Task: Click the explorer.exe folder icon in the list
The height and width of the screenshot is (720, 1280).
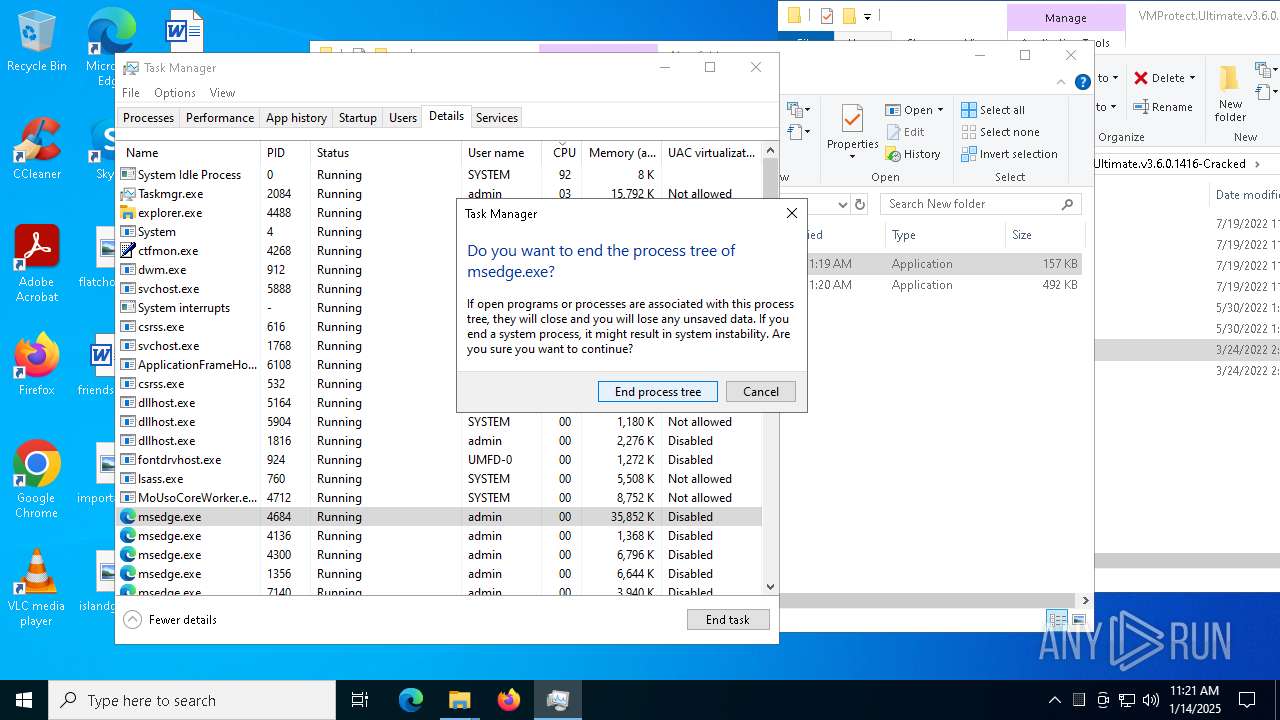Action: tap(128, 212)
